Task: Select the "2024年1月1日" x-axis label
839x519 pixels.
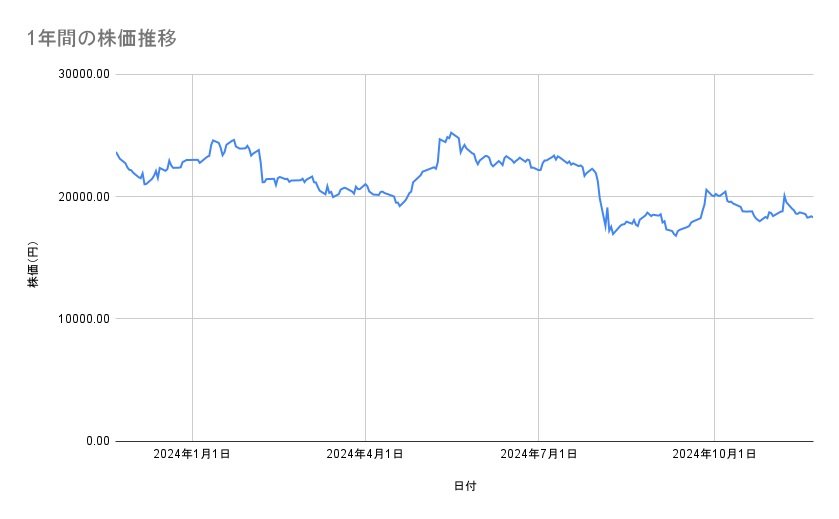Action: pyautogui.click(x=192, y=455)
